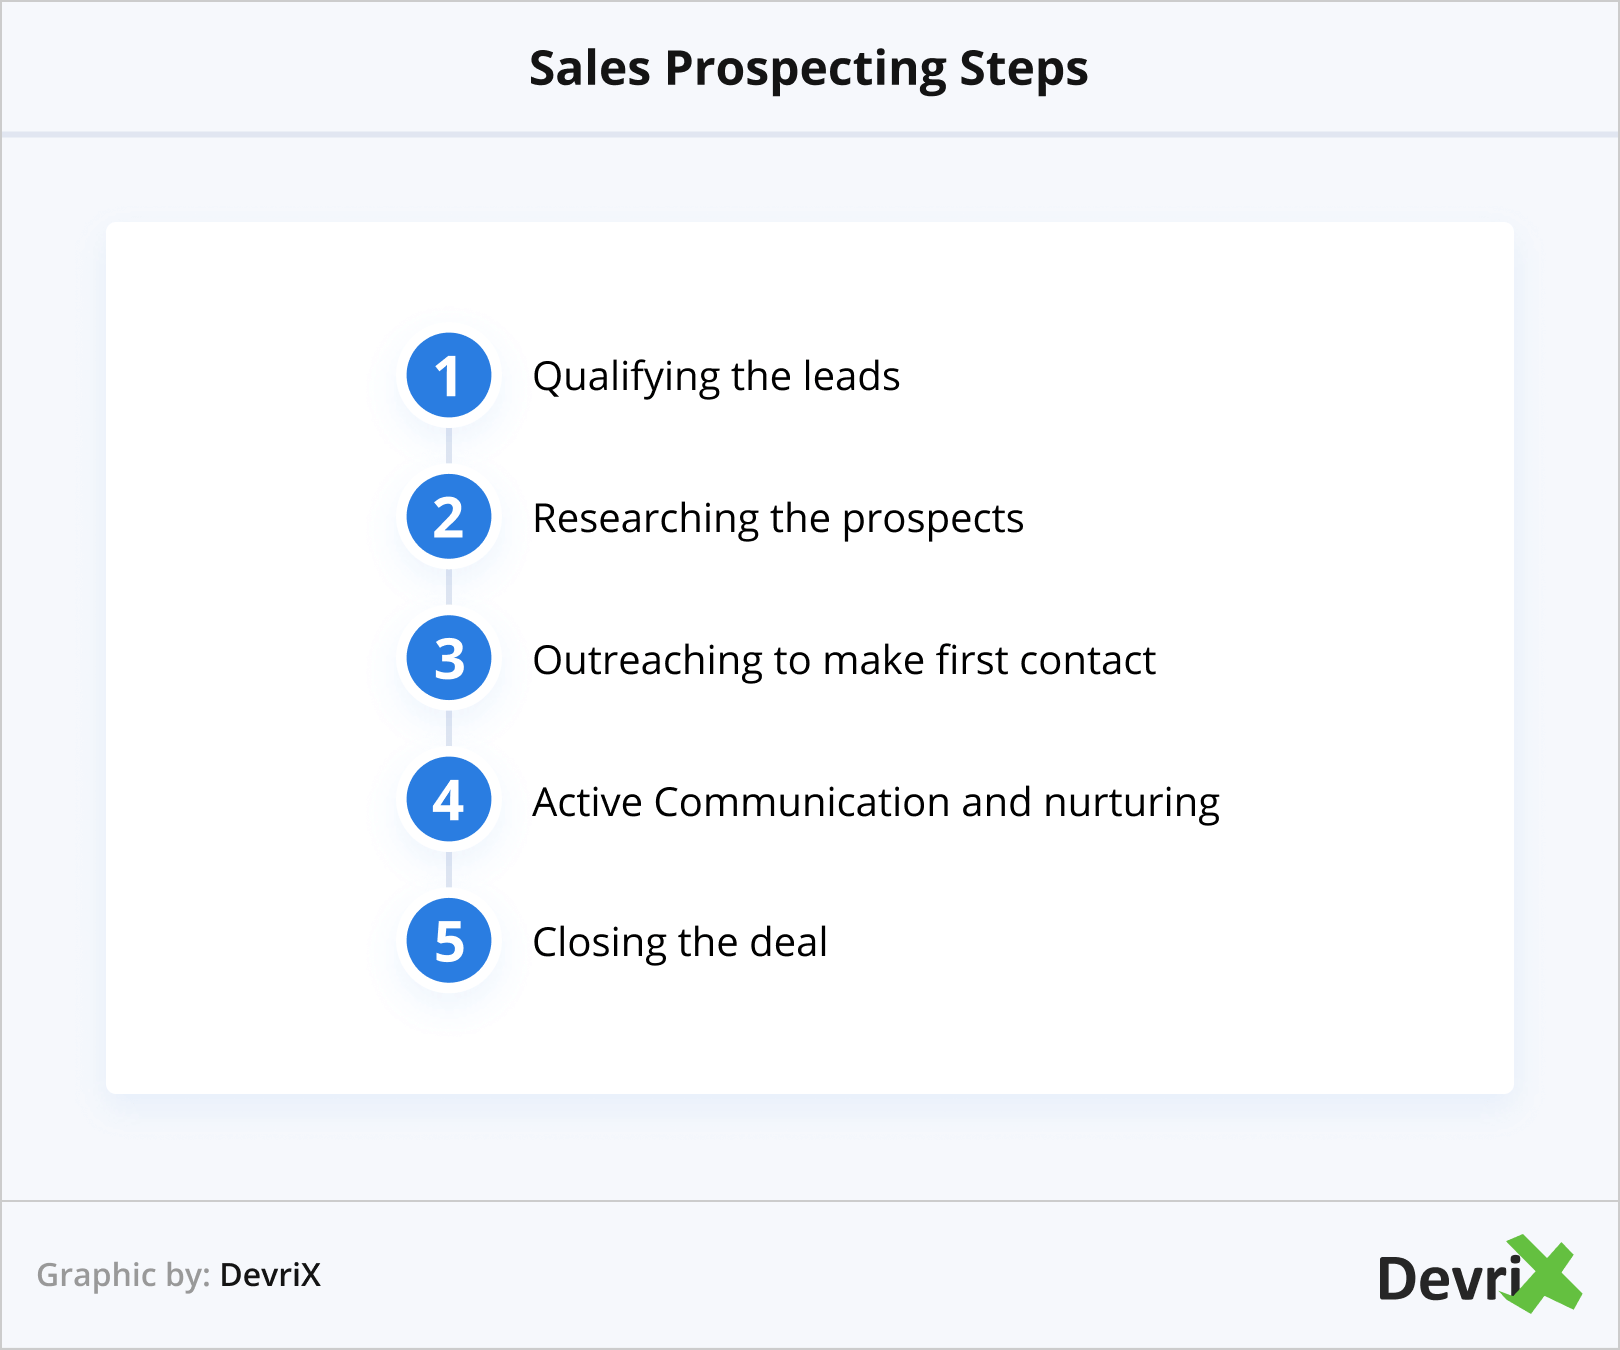Select the 'Researching the prospects' step text
Image resolution: width=1620 pixels, height=1350 pixels.
click(777, 519)
